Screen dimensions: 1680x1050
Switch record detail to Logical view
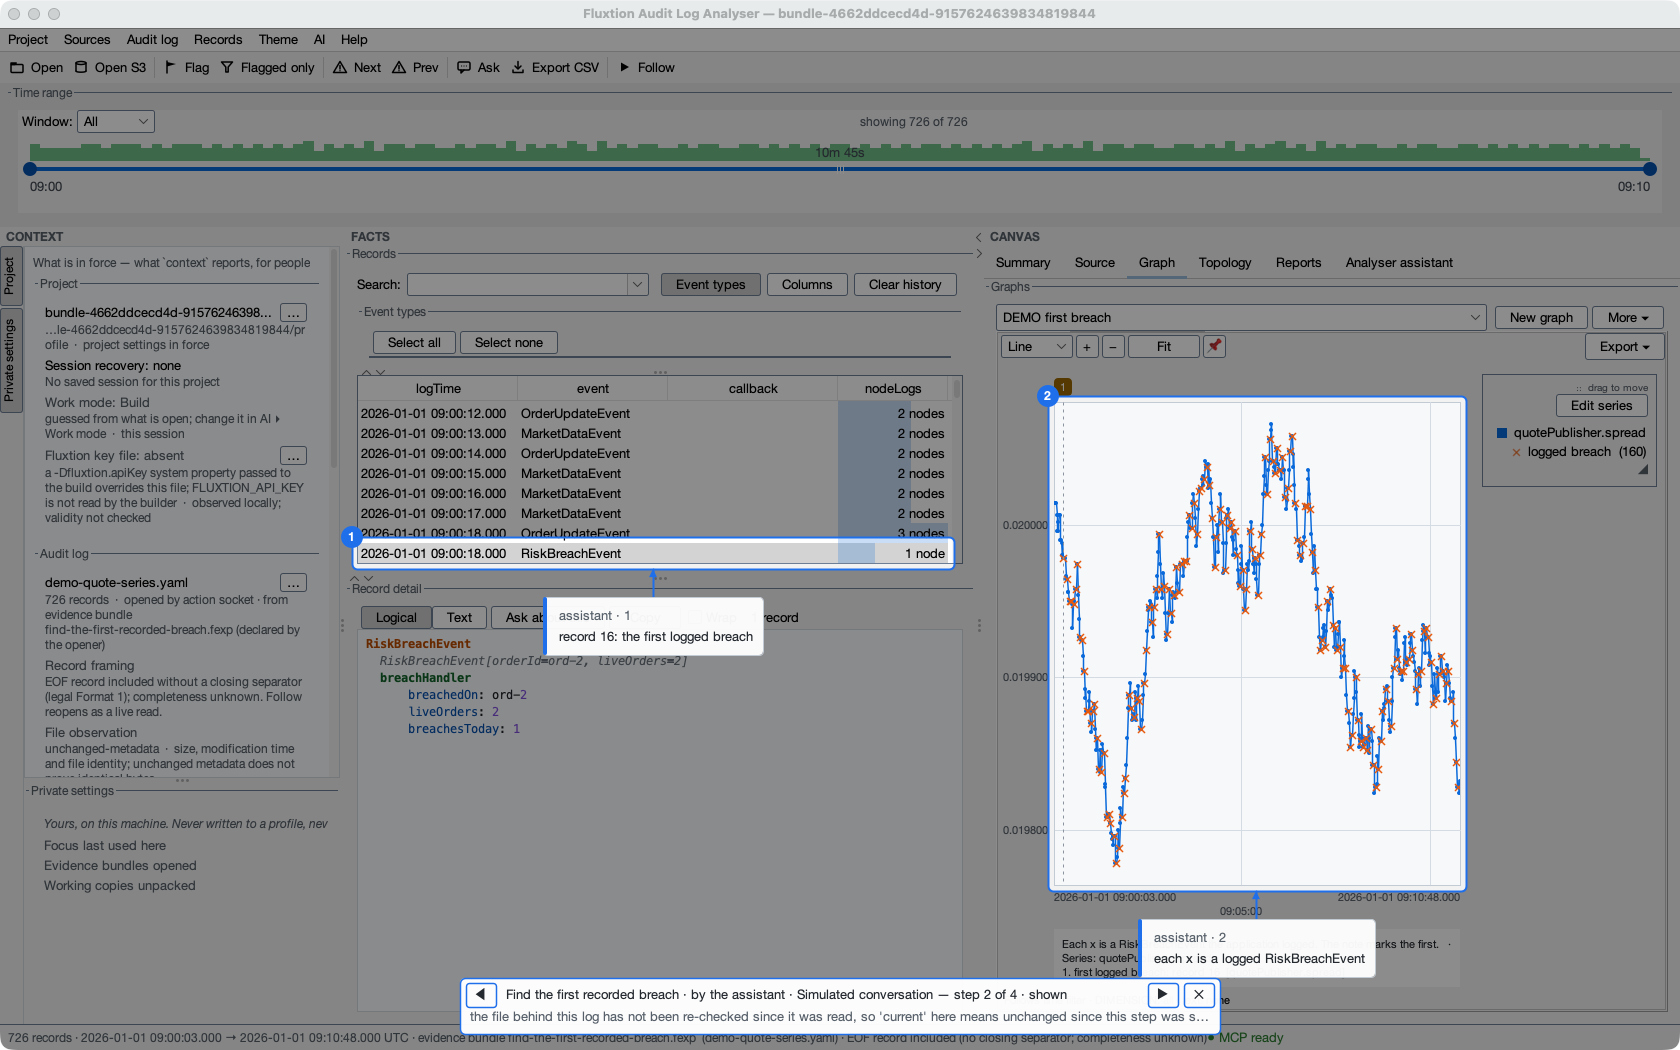pos(396,617)
